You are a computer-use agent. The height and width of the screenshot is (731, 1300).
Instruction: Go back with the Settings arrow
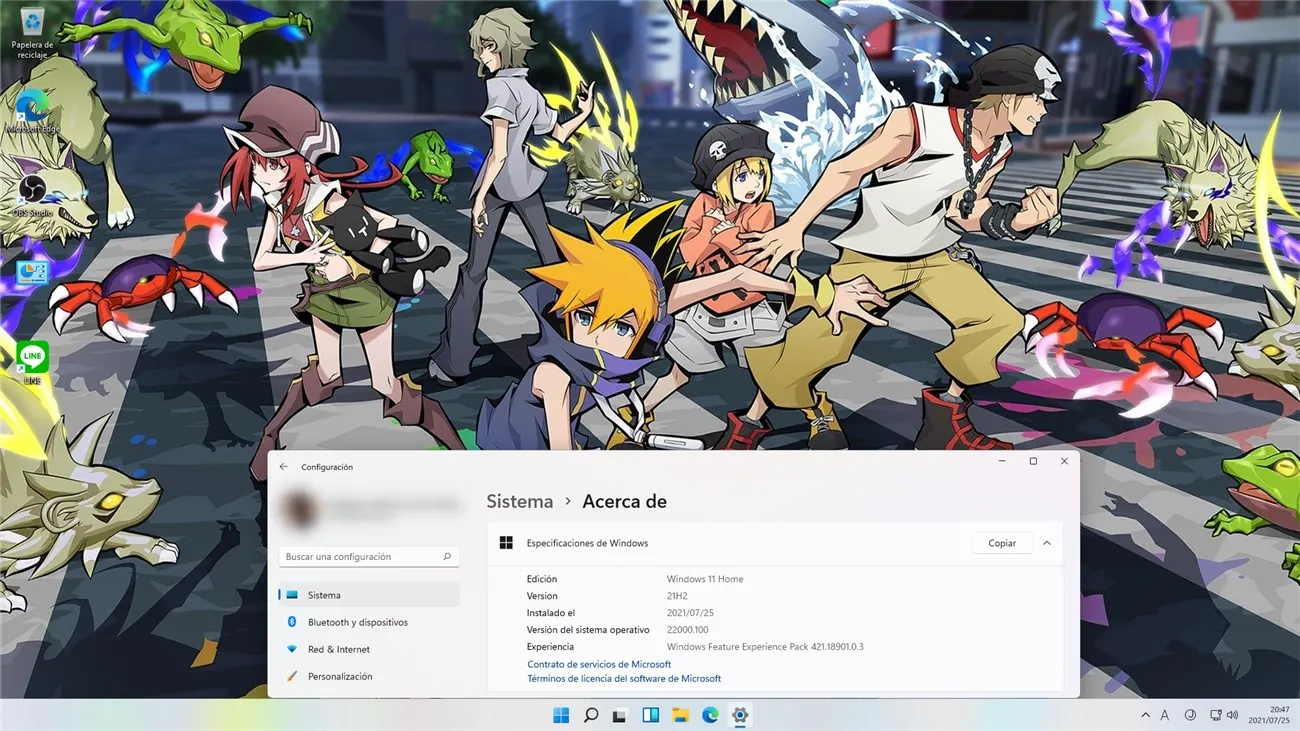click(x=284, y=467)
